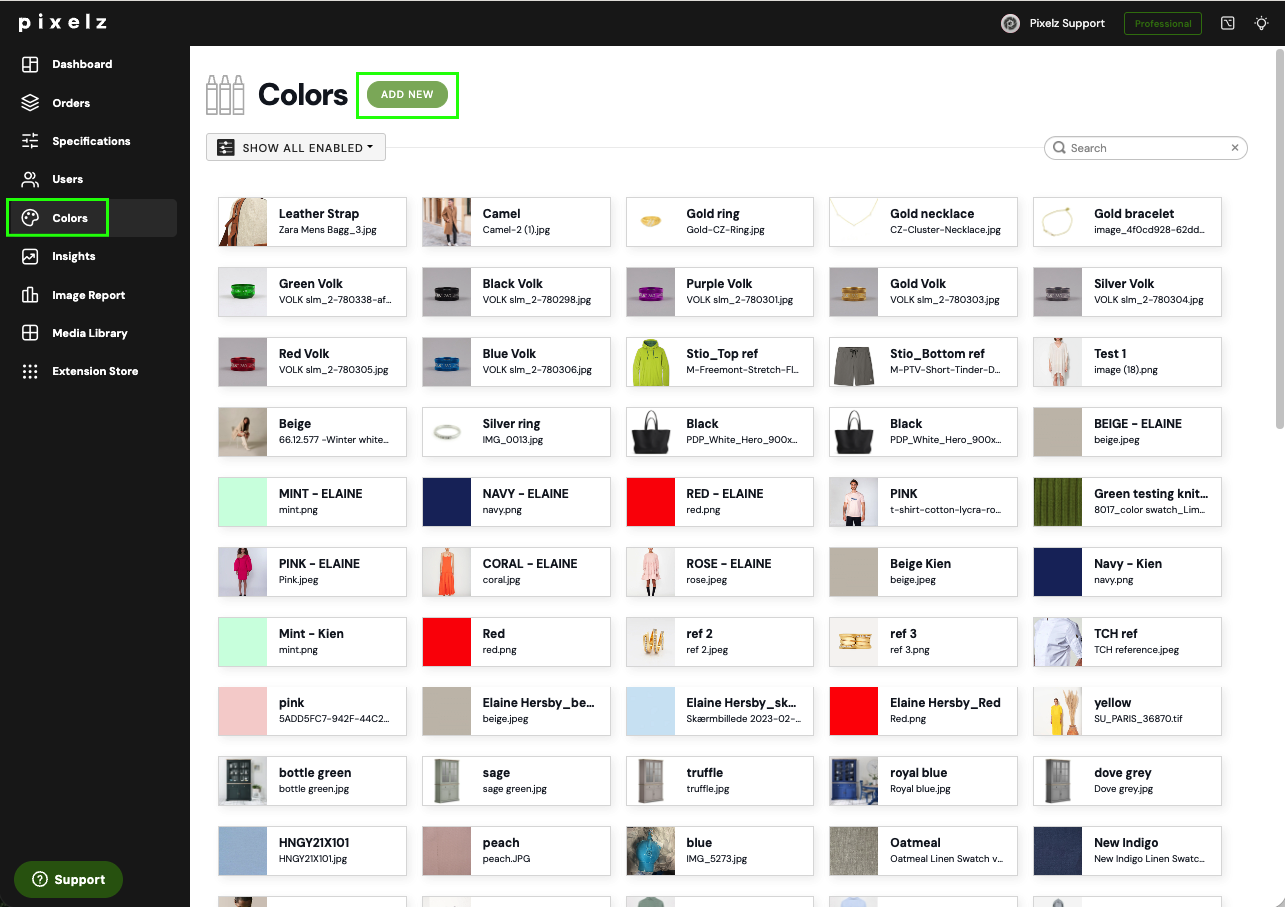1285x907 pixels.
Task: Click the Specifications sliders icon
Action: coord(30,141)
